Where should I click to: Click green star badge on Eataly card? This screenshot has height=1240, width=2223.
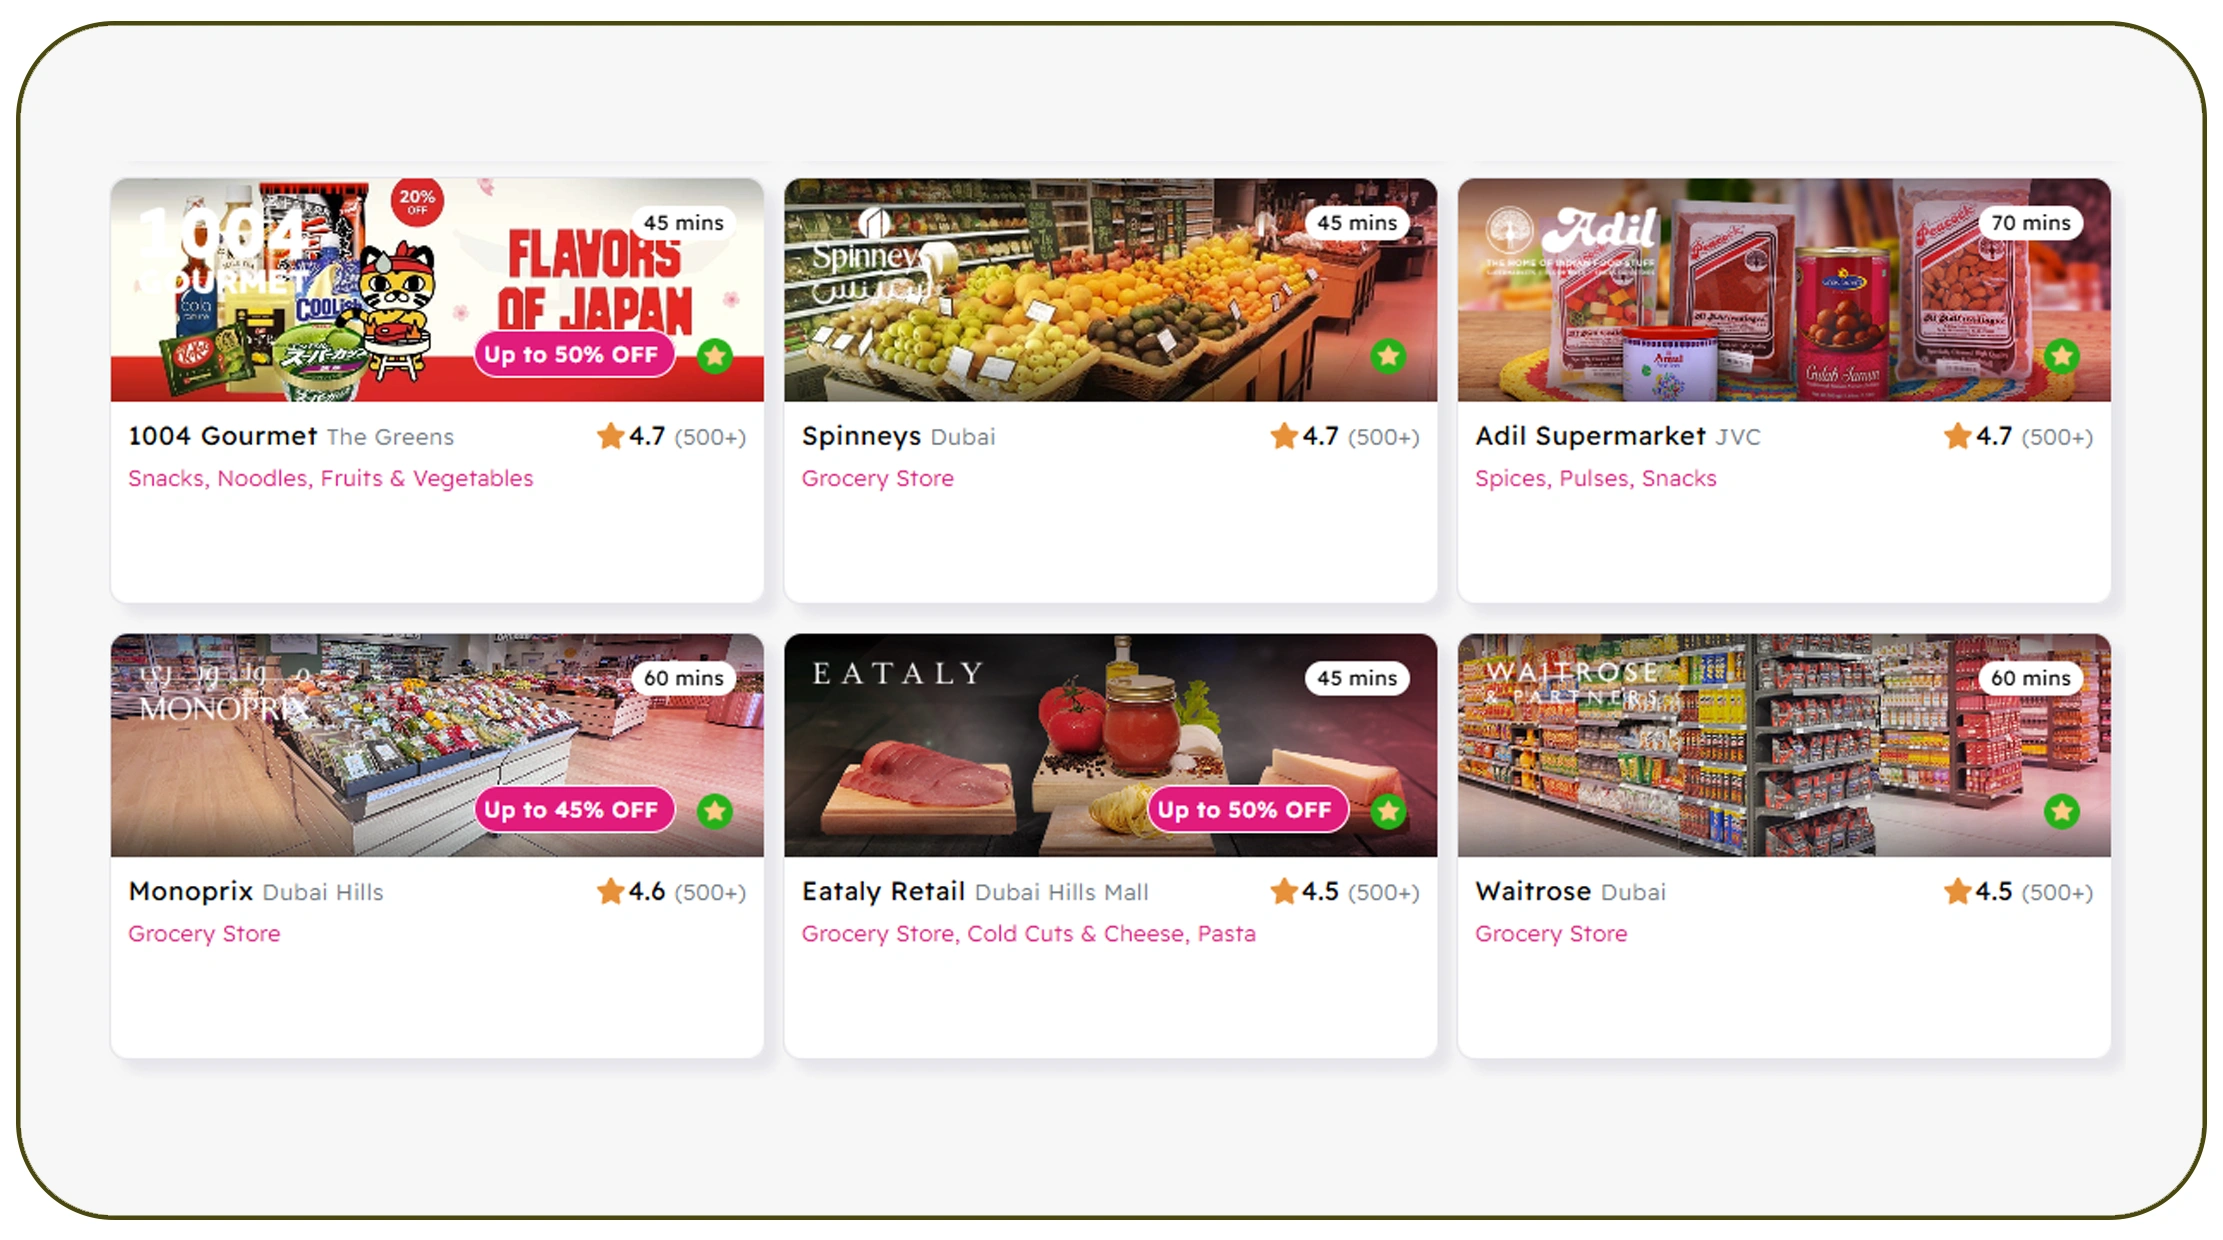pyautogui.click(x=1388, y=810)
